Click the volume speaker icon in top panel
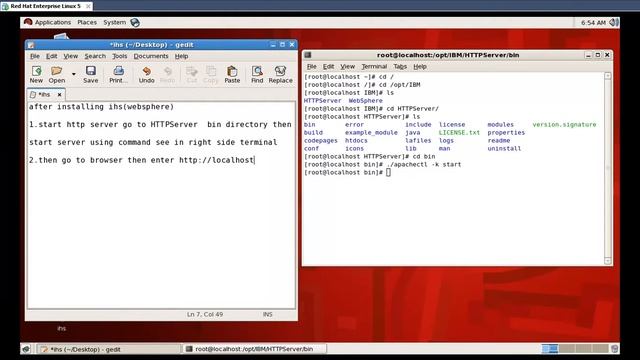The height and width of the screenshot is (360, 640). pos(614,22)
